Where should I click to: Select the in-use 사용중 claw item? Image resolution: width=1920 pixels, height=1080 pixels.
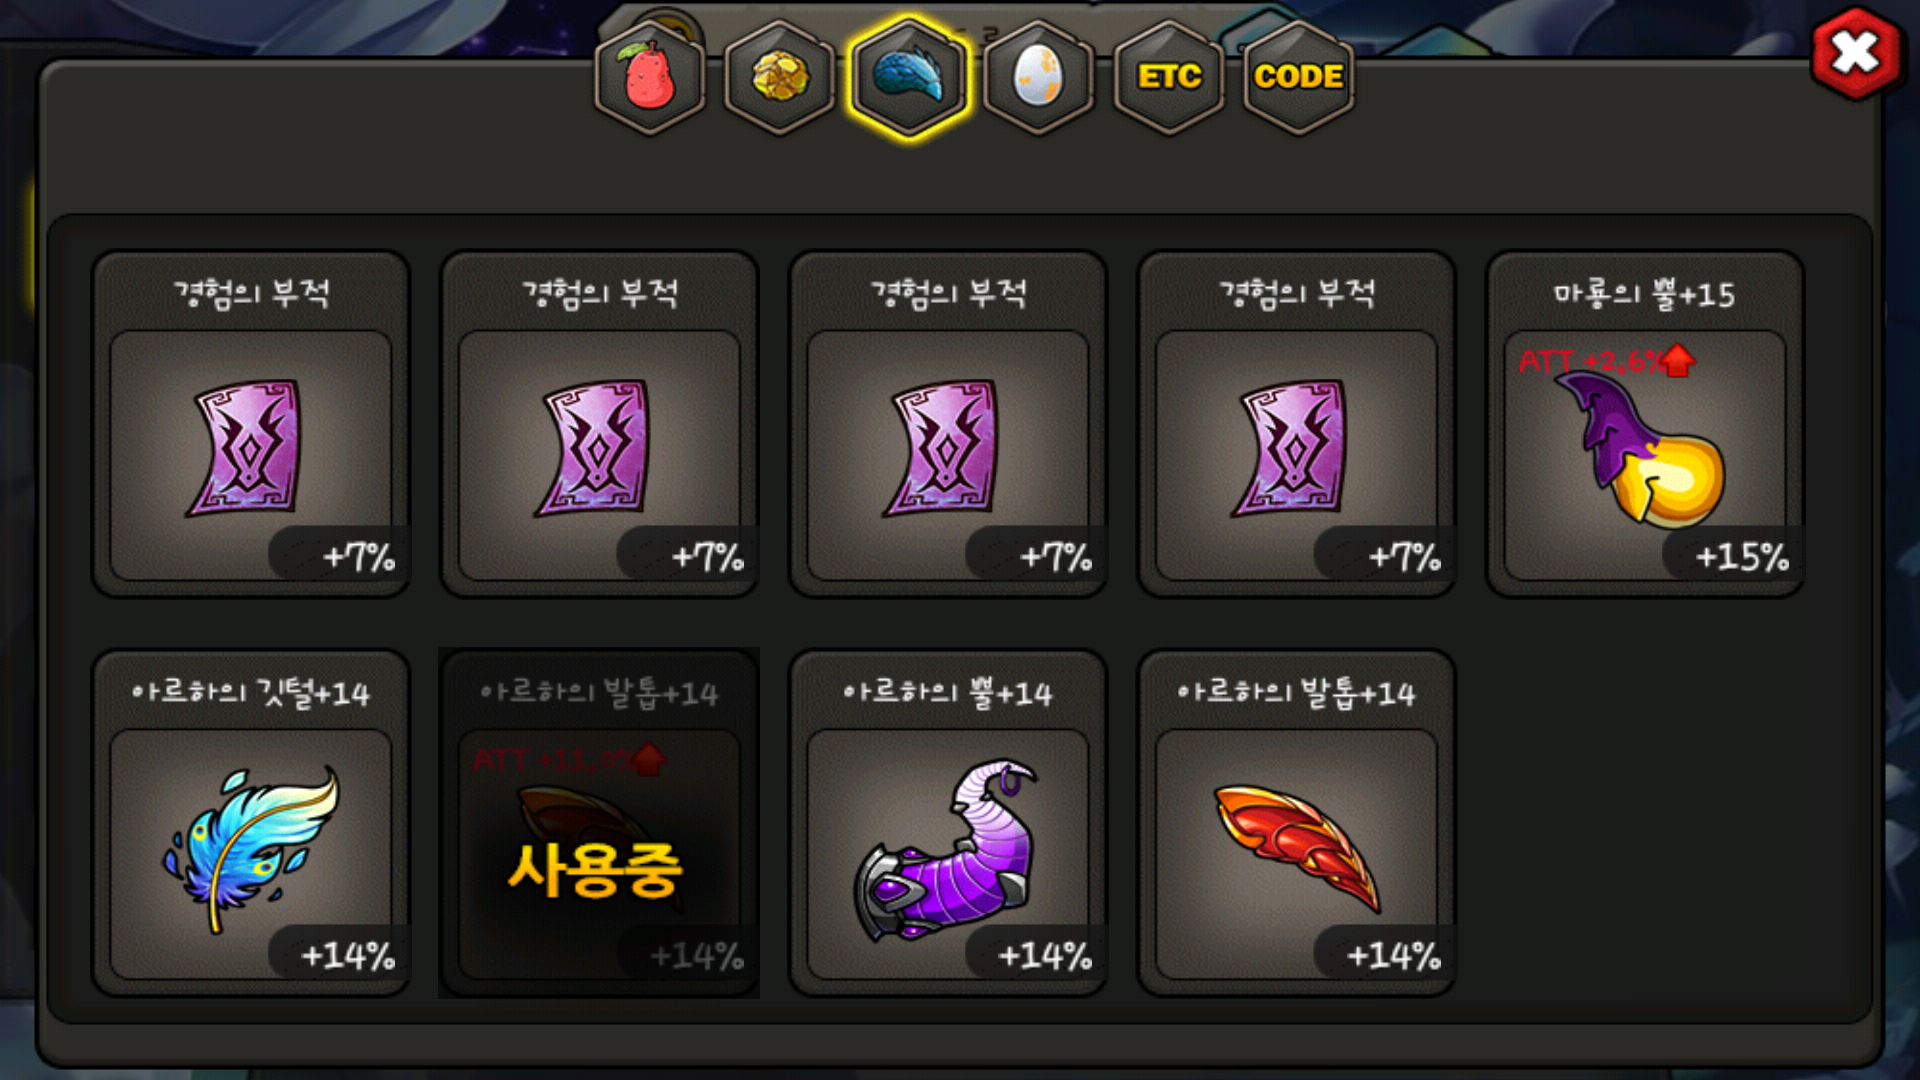[x=600, y=823]
